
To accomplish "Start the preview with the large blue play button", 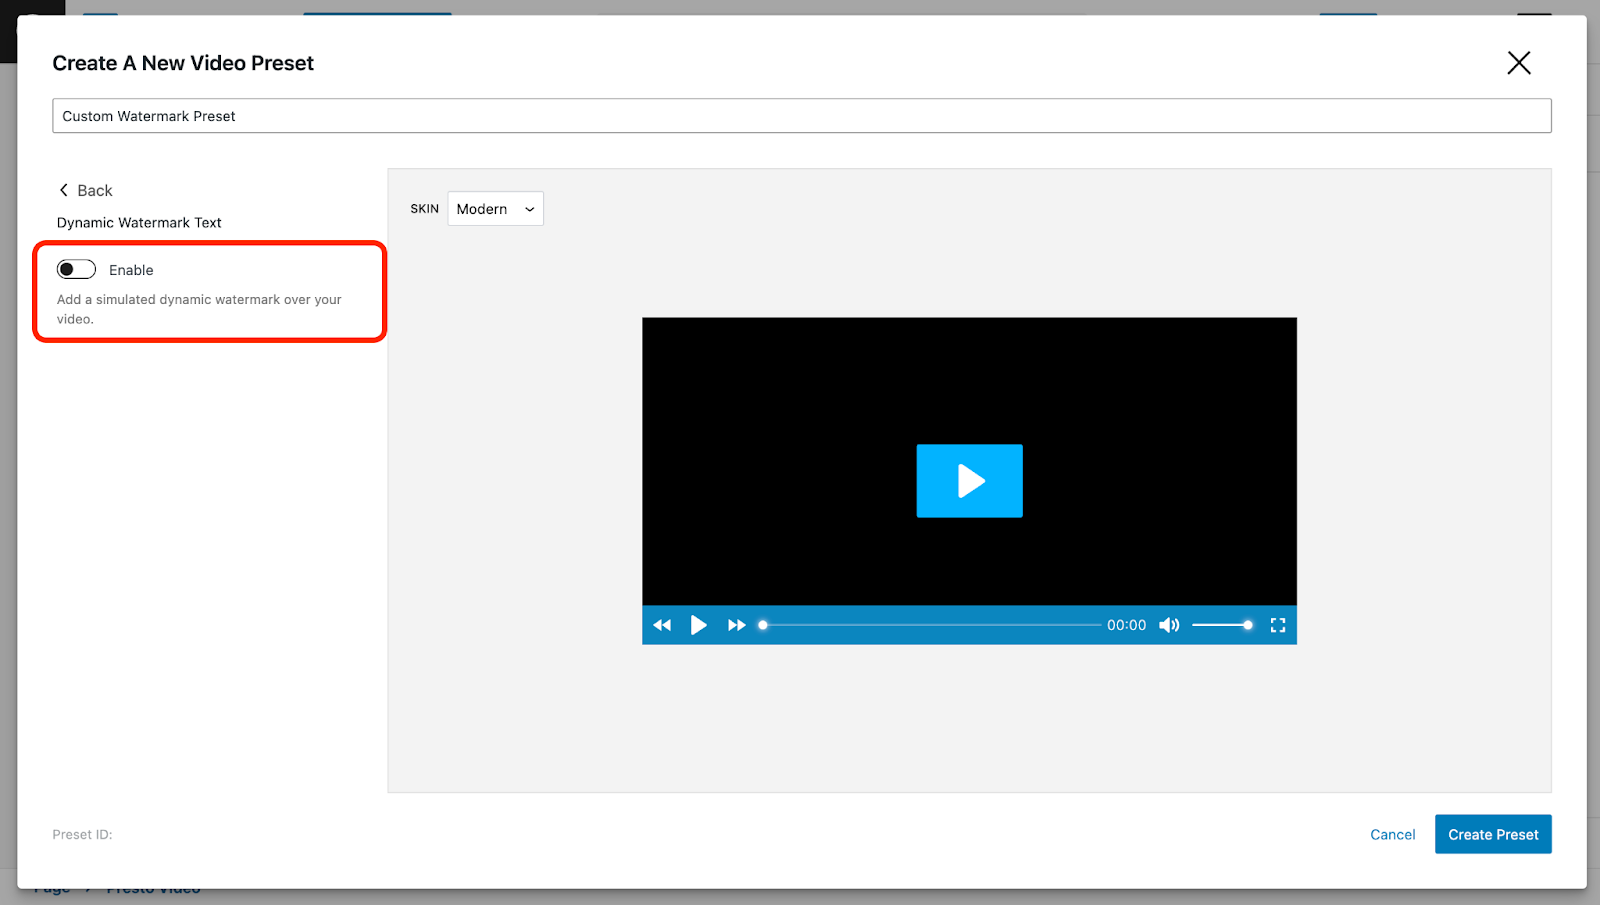I will click(969, 481).
